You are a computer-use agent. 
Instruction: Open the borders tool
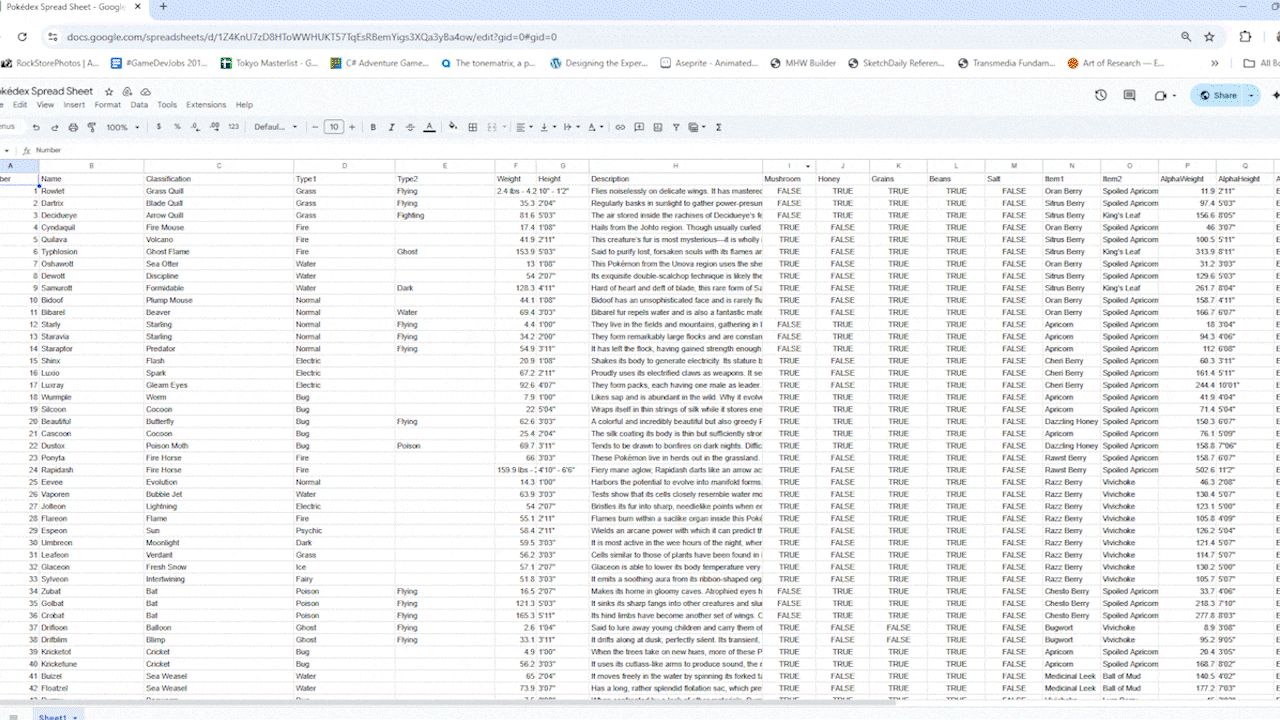point(472,127)
